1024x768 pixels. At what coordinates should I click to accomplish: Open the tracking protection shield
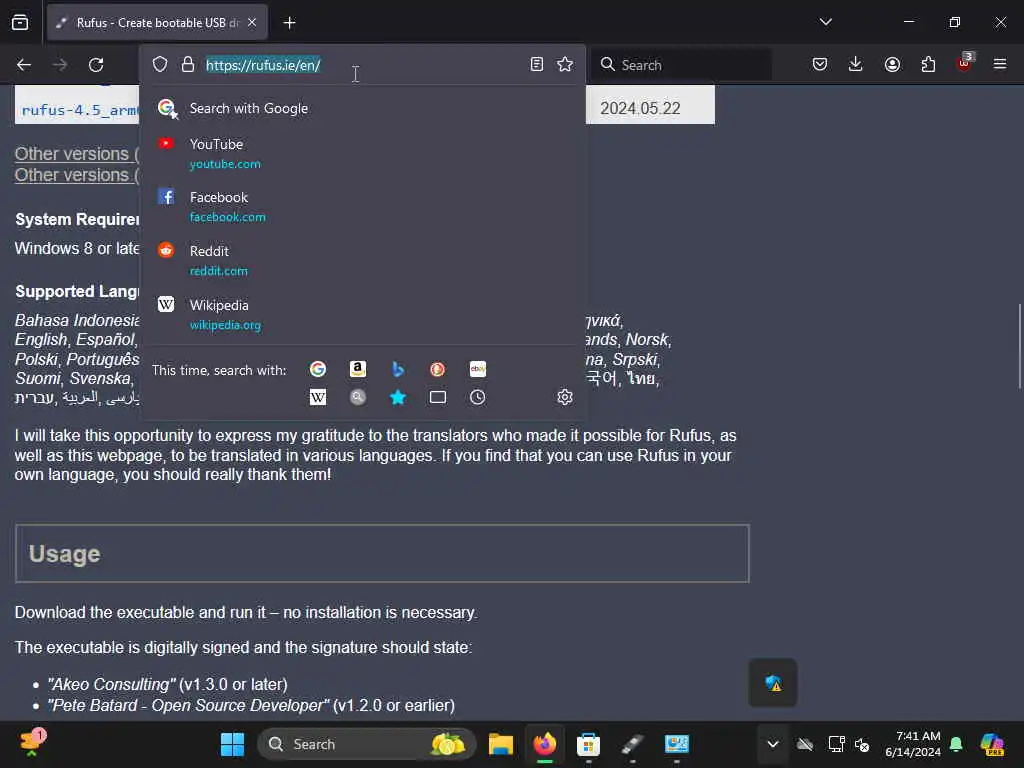coord(160,64)
